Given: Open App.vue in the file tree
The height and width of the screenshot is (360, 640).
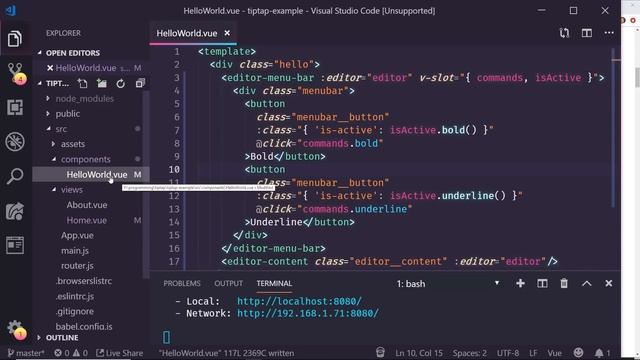Looking at the screenshot, I should 77,236.
